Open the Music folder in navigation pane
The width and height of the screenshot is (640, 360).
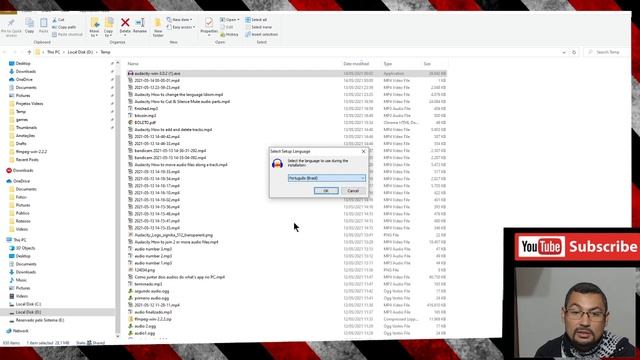[21, 280]
